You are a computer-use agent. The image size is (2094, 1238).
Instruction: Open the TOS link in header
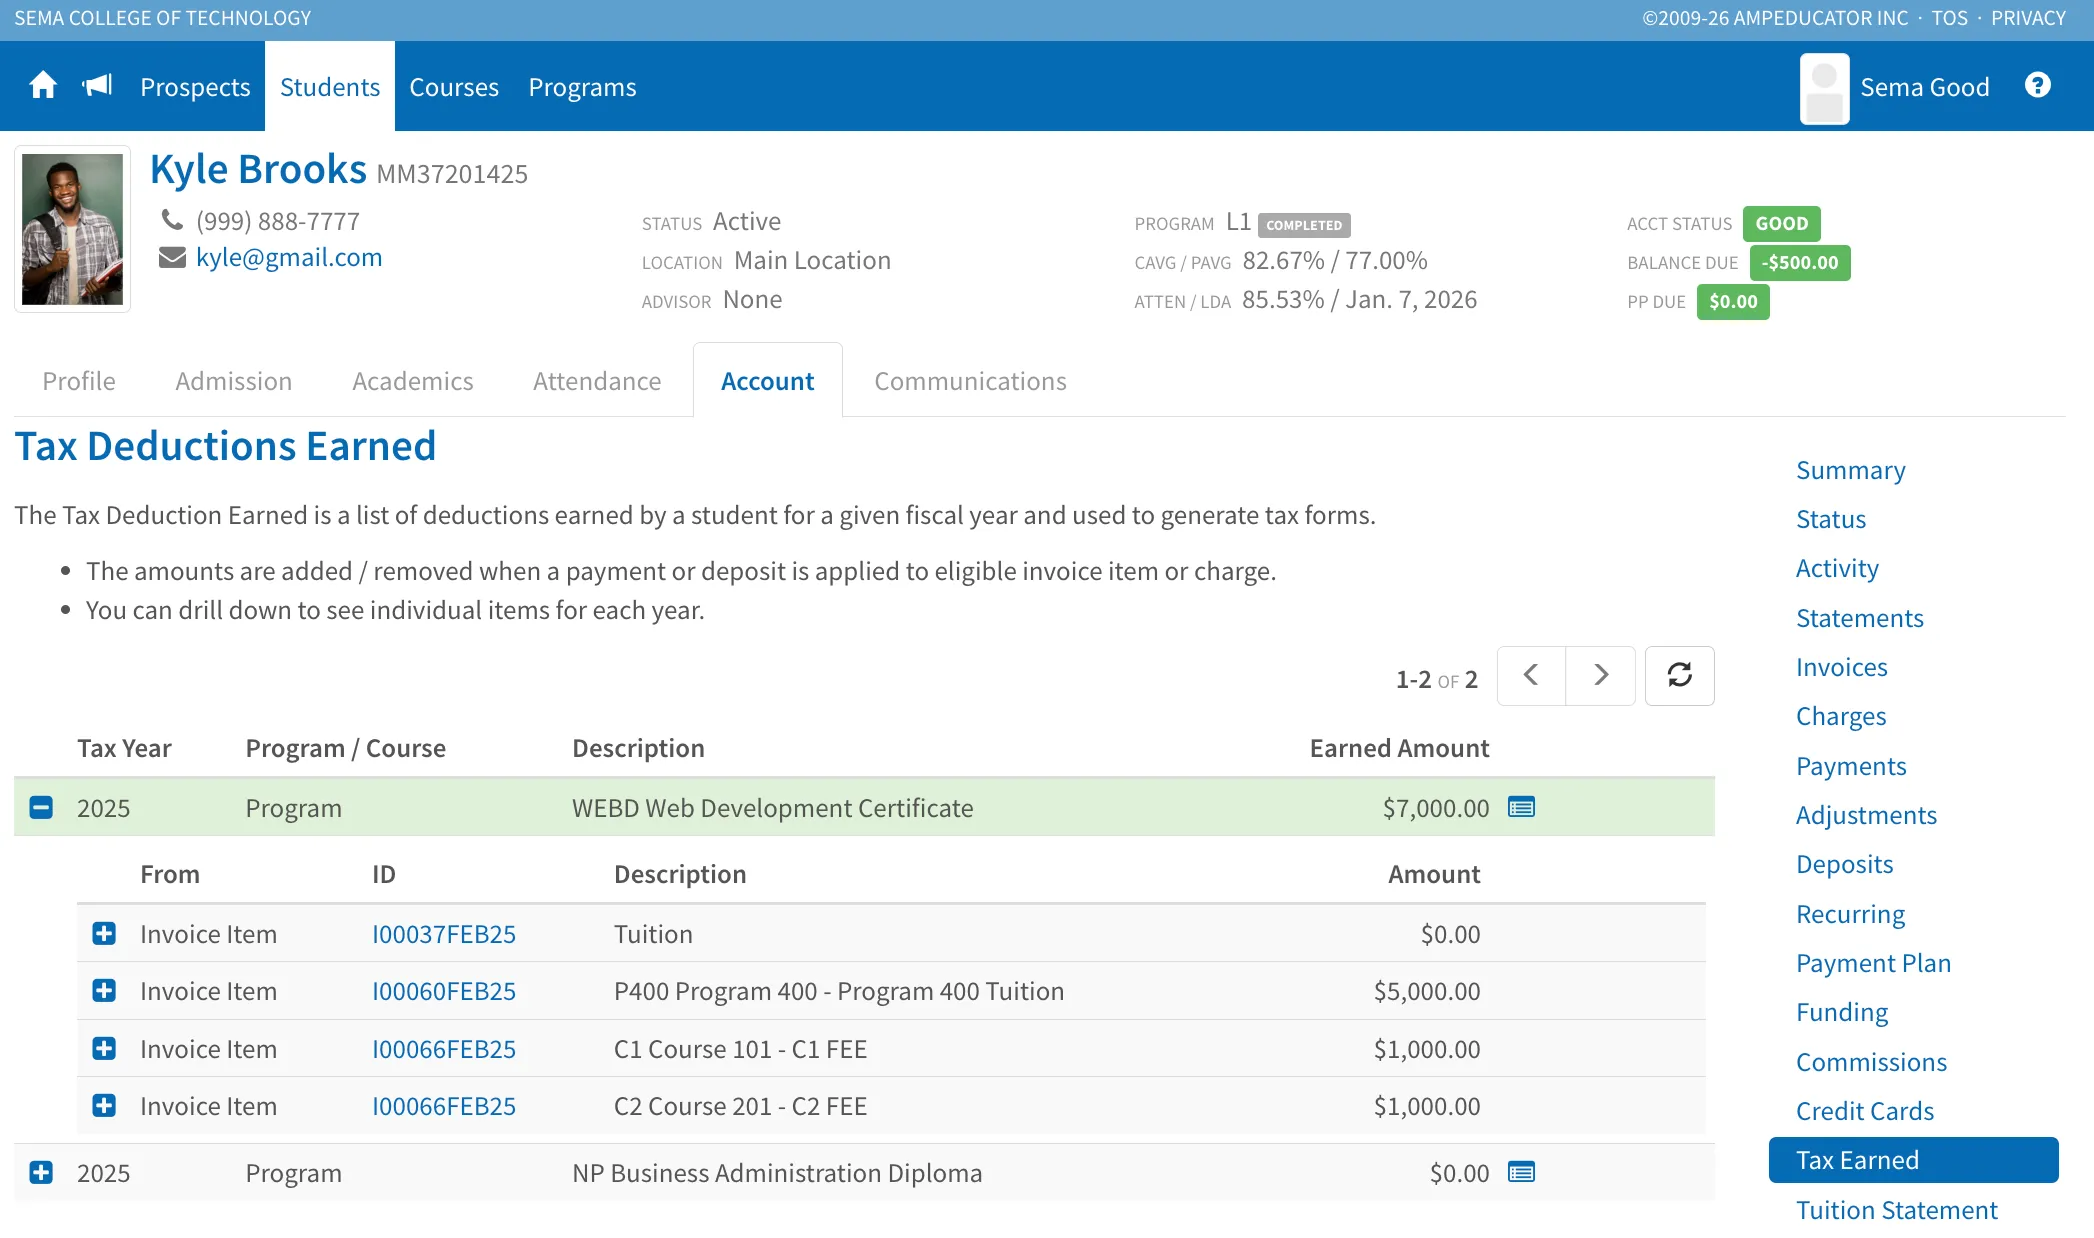click(1948, 18)
